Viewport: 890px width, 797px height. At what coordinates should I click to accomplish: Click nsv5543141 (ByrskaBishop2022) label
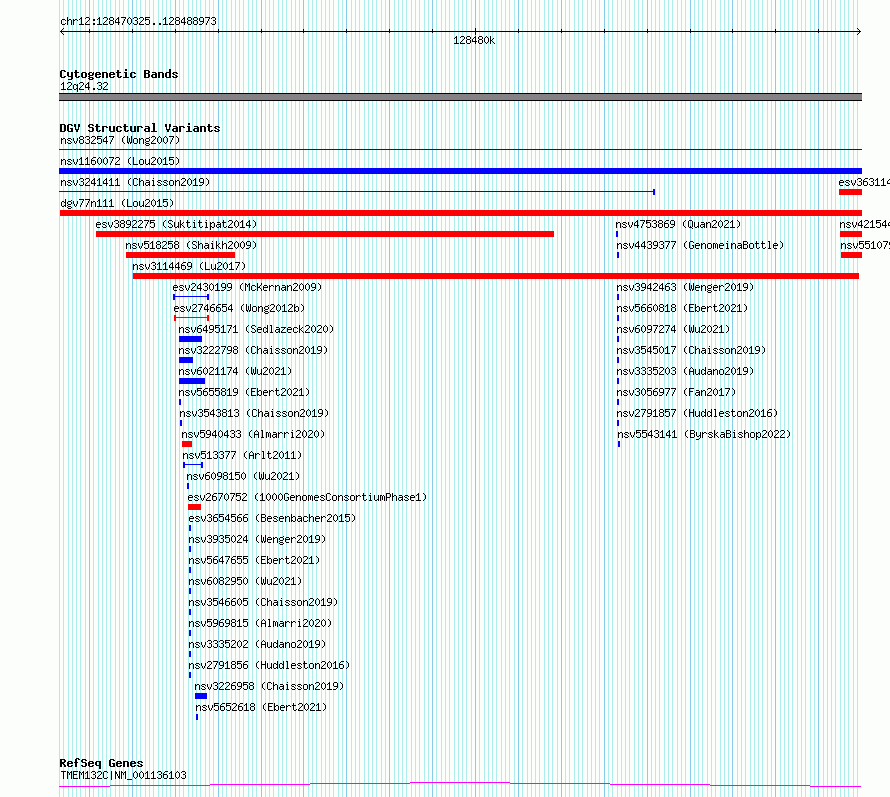tap(704, 434)
